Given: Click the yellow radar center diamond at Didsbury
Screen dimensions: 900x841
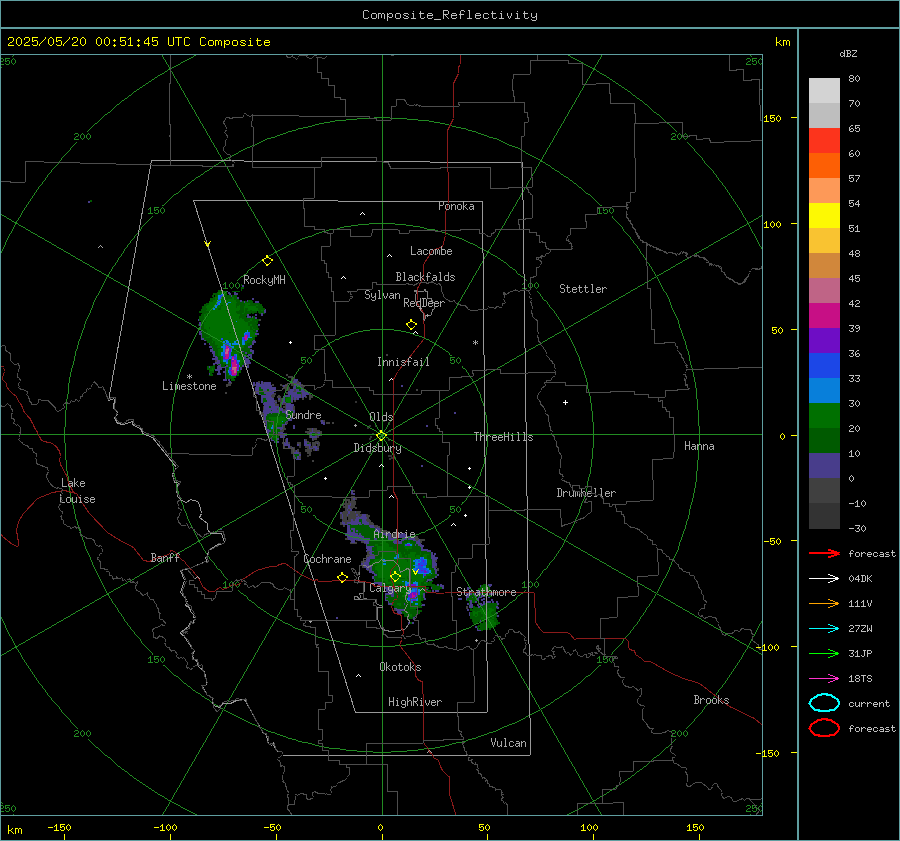Looking at the screenshot, I should [381, 436].
